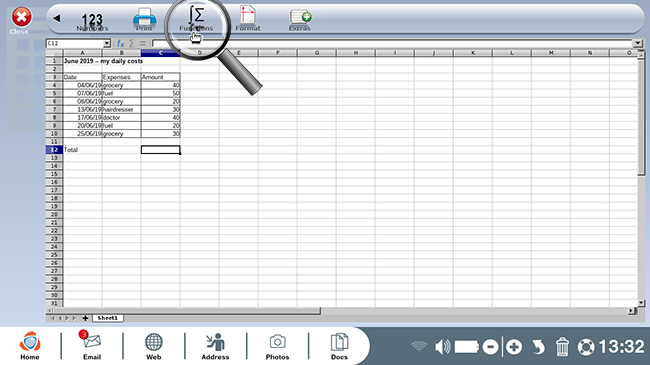The height and width of the screenshot is (365, 650).
Task: Go to previous sheet navigation arrow
Action: pos(60,318)
